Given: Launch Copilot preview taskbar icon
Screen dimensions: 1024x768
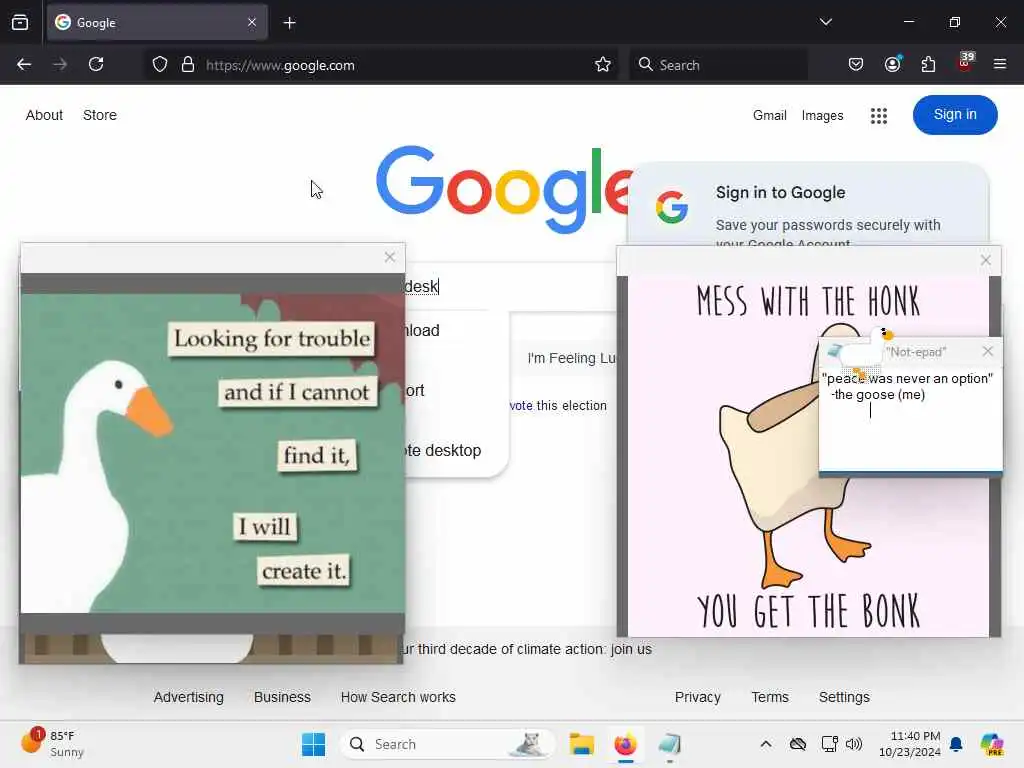Looking at the screenshot, I should [x=992, y=744].
